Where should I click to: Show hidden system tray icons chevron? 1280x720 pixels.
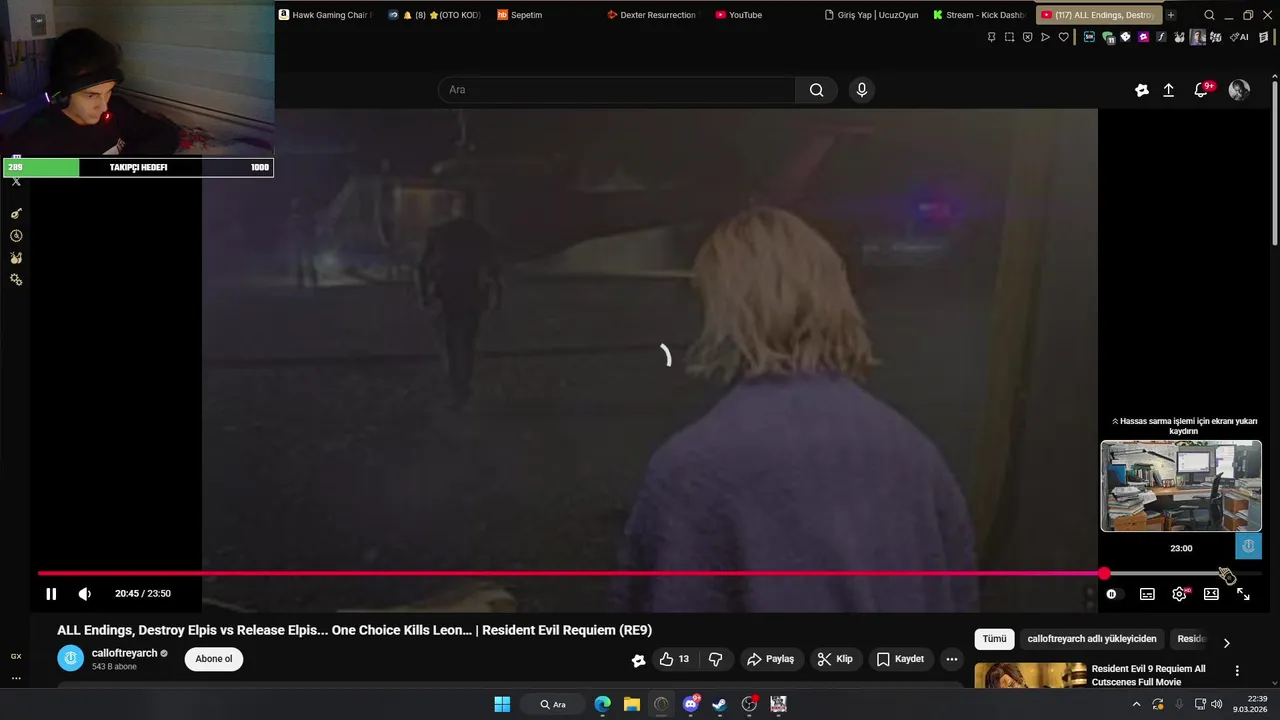[1136, 704]
